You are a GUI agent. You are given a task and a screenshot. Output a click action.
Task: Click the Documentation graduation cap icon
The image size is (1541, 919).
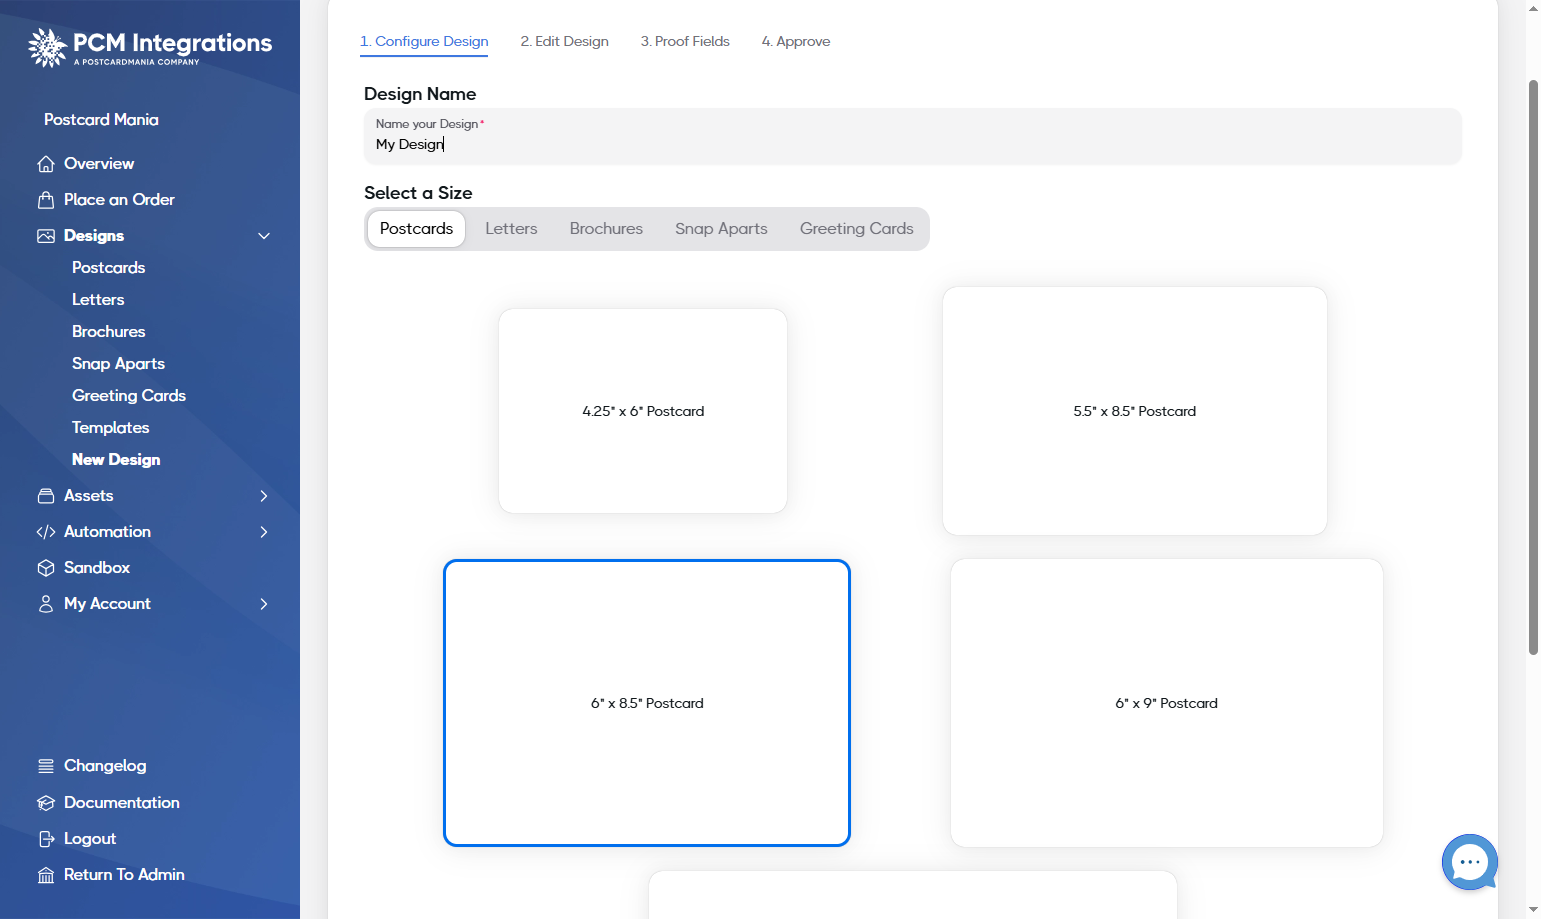tap(46, 803)
